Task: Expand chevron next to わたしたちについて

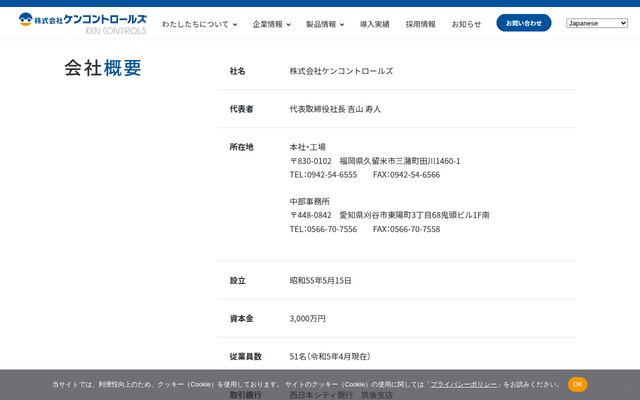Action: point(235,24)
